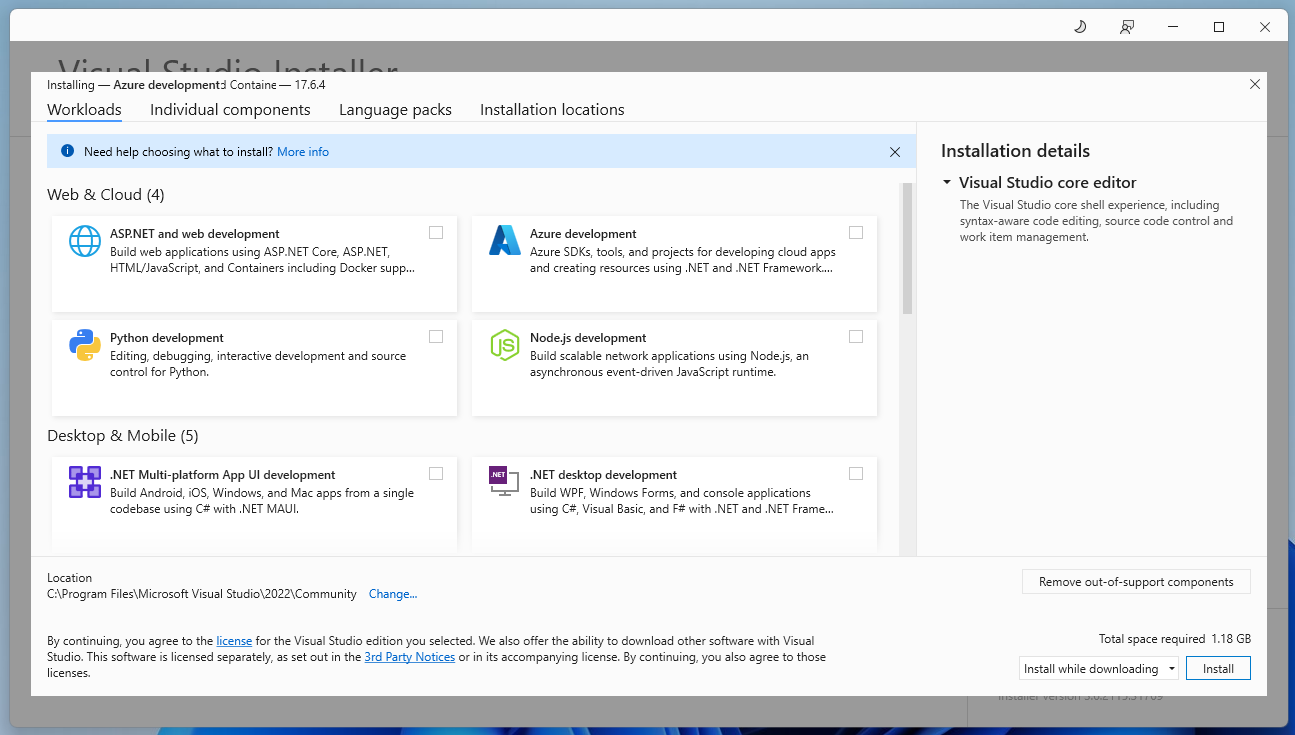Open the license link

[234, 641]
